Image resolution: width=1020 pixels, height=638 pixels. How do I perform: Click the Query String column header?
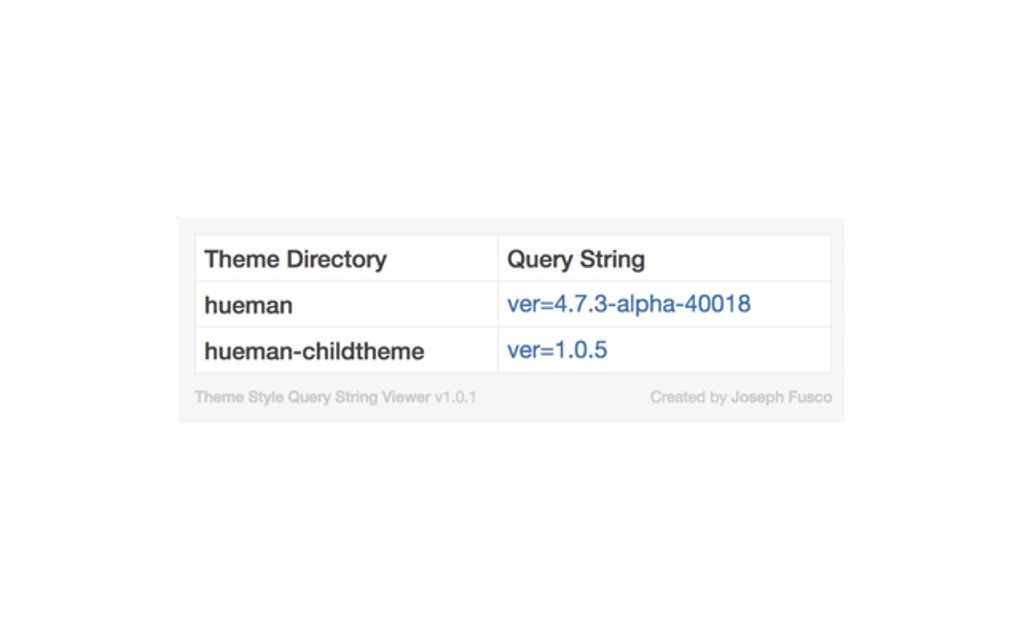[x=576, y=259]
